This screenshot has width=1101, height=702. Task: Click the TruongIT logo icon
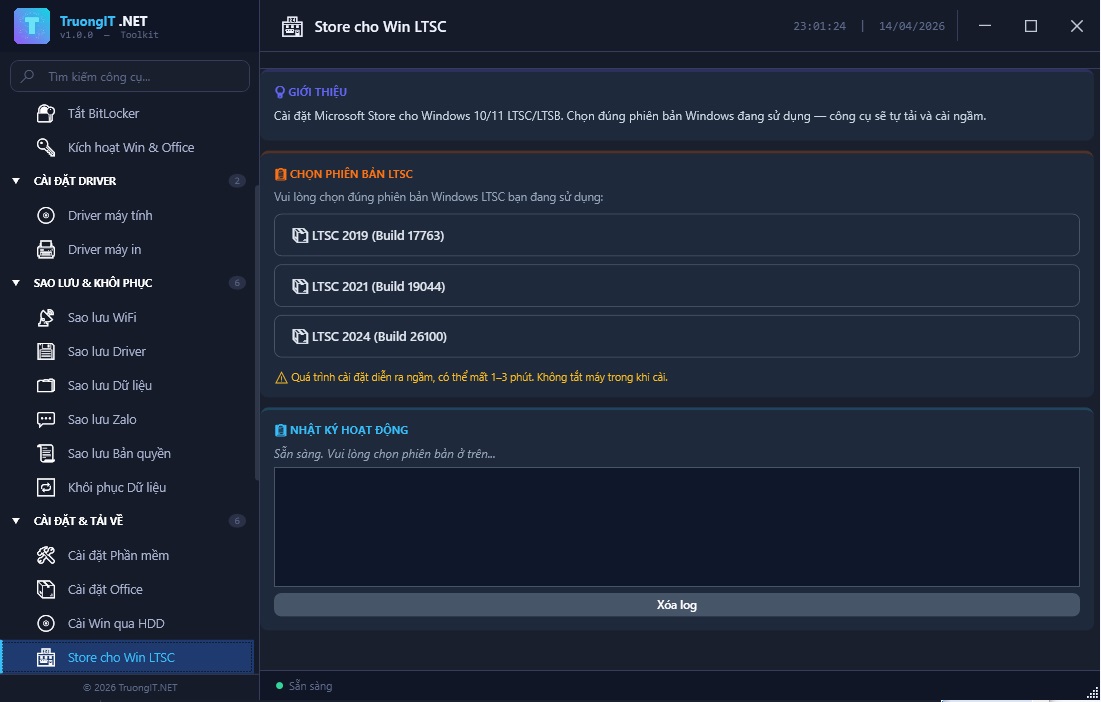click(32, 26)
